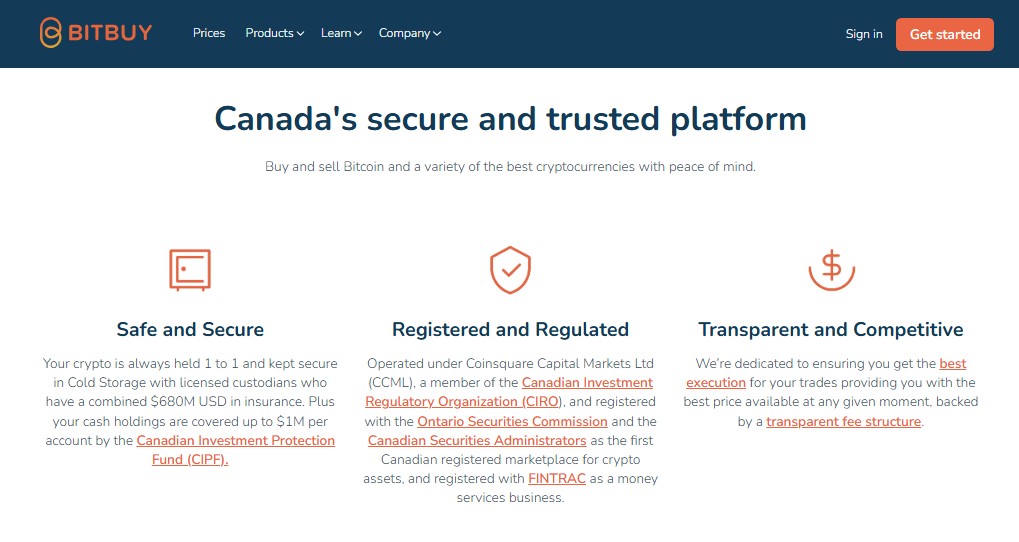Viewport: 1019px width, 542px height.
Task: Open the Canadian Investment Protection Fund link
Action: [236, 441]
